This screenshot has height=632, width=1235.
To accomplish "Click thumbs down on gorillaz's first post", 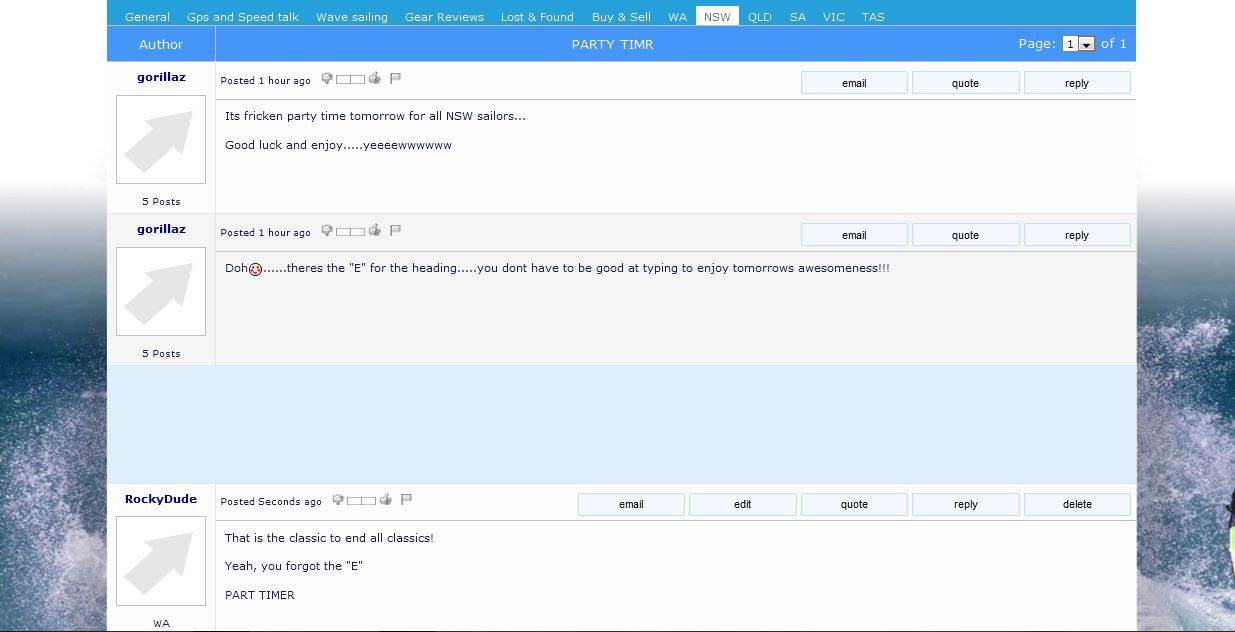I will pos(327,78).
